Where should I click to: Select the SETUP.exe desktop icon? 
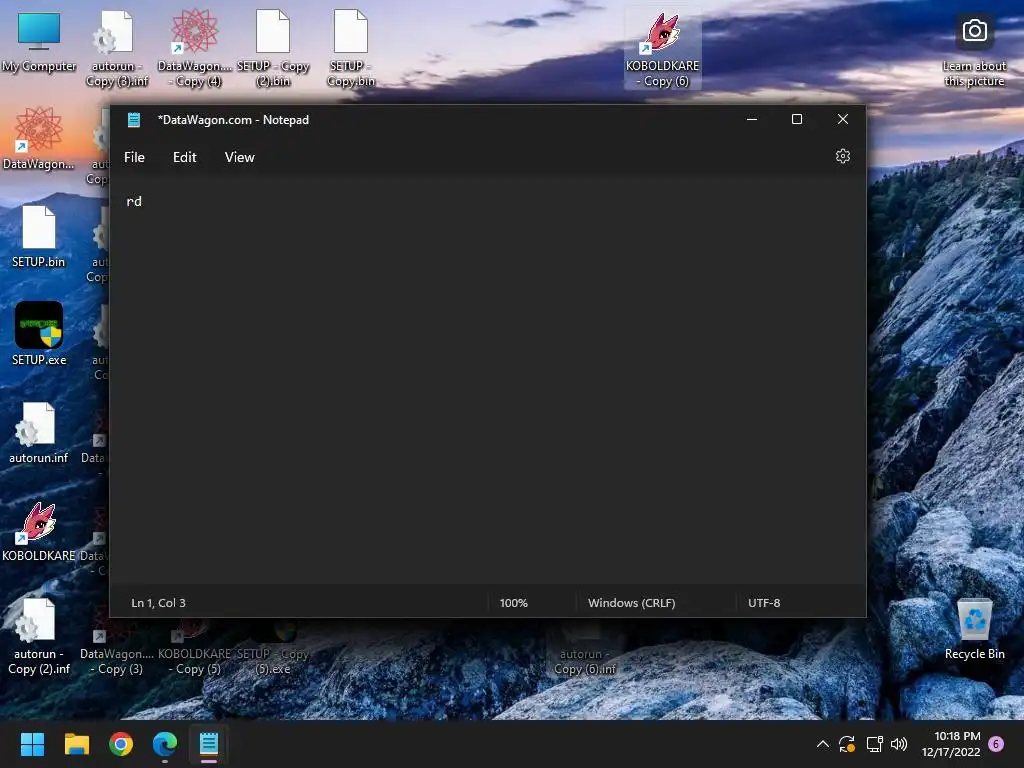click(39, 334)
